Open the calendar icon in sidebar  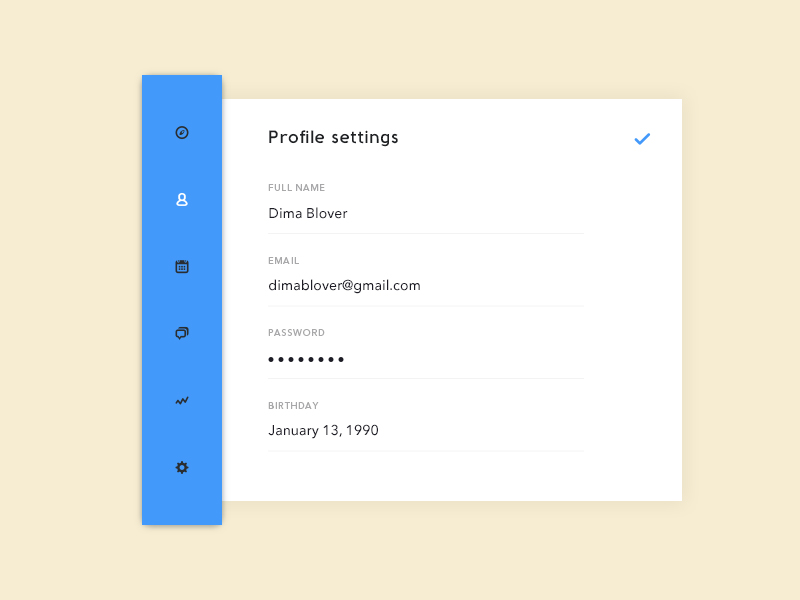pyautogui.click(x=182, y=267)
